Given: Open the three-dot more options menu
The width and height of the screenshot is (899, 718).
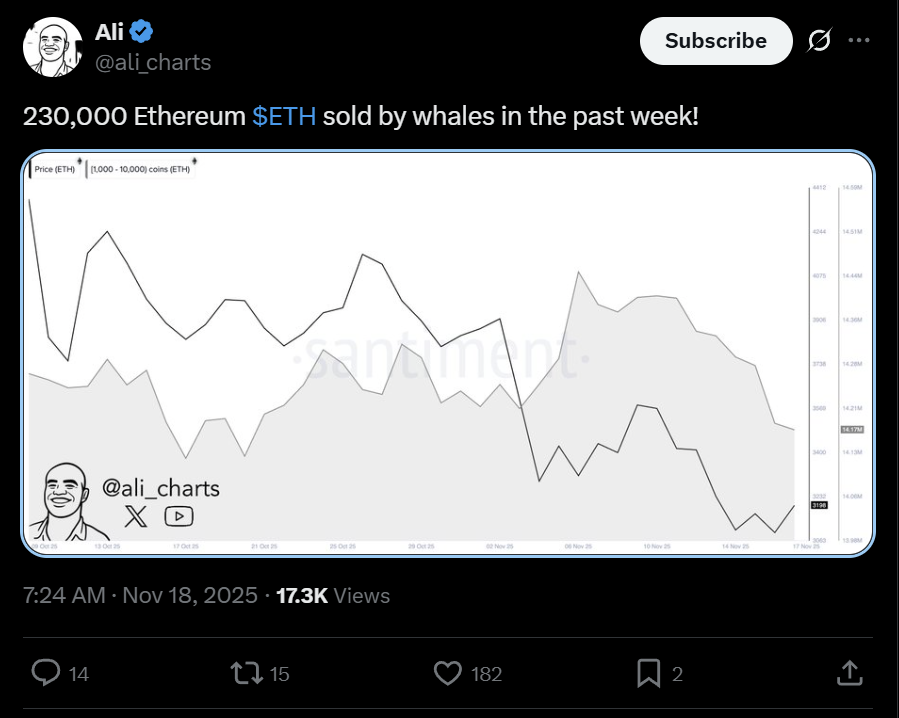Looking at the screenshot, I should click(859, 41).
